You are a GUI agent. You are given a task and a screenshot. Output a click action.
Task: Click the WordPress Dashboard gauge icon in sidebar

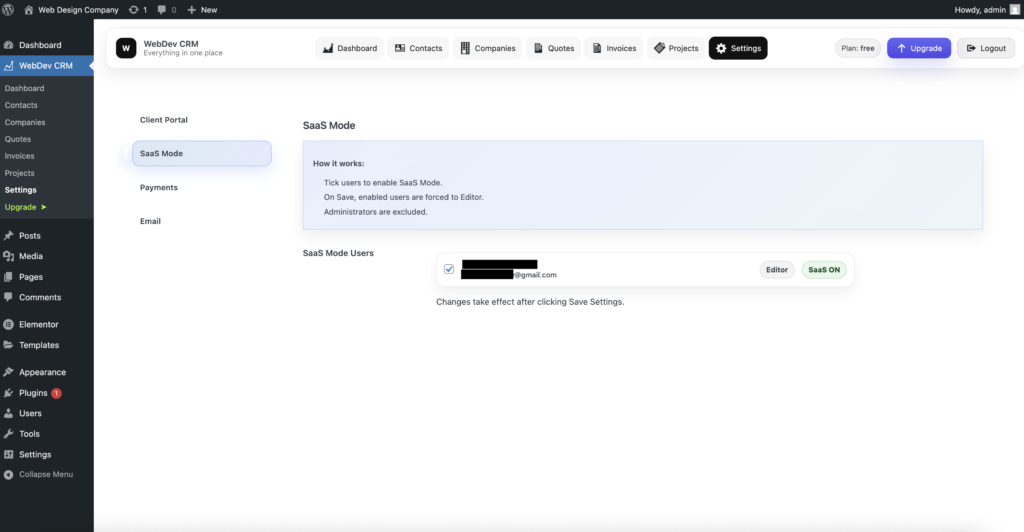tap(8, 45)
